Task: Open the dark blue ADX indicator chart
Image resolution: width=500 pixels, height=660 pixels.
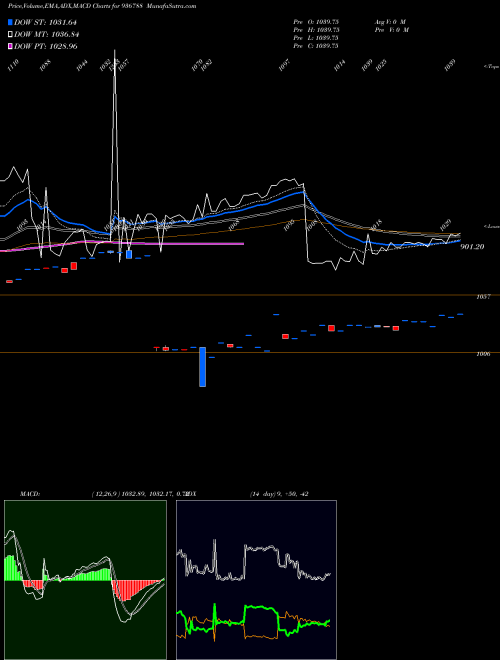Action: (256, 580)
